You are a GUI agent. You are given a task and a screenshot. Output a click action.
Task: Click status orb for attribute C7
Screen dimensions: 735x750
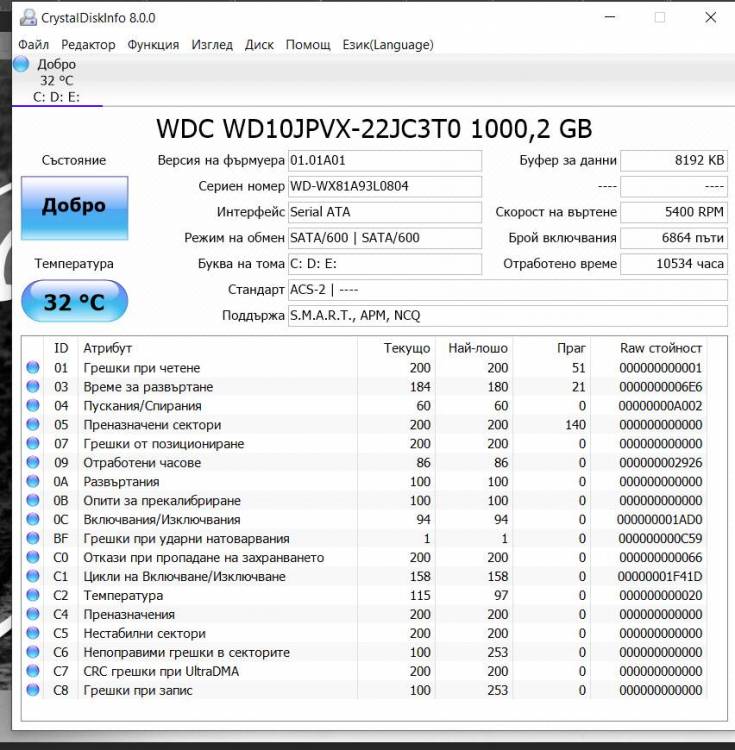(x=33, y=671)
